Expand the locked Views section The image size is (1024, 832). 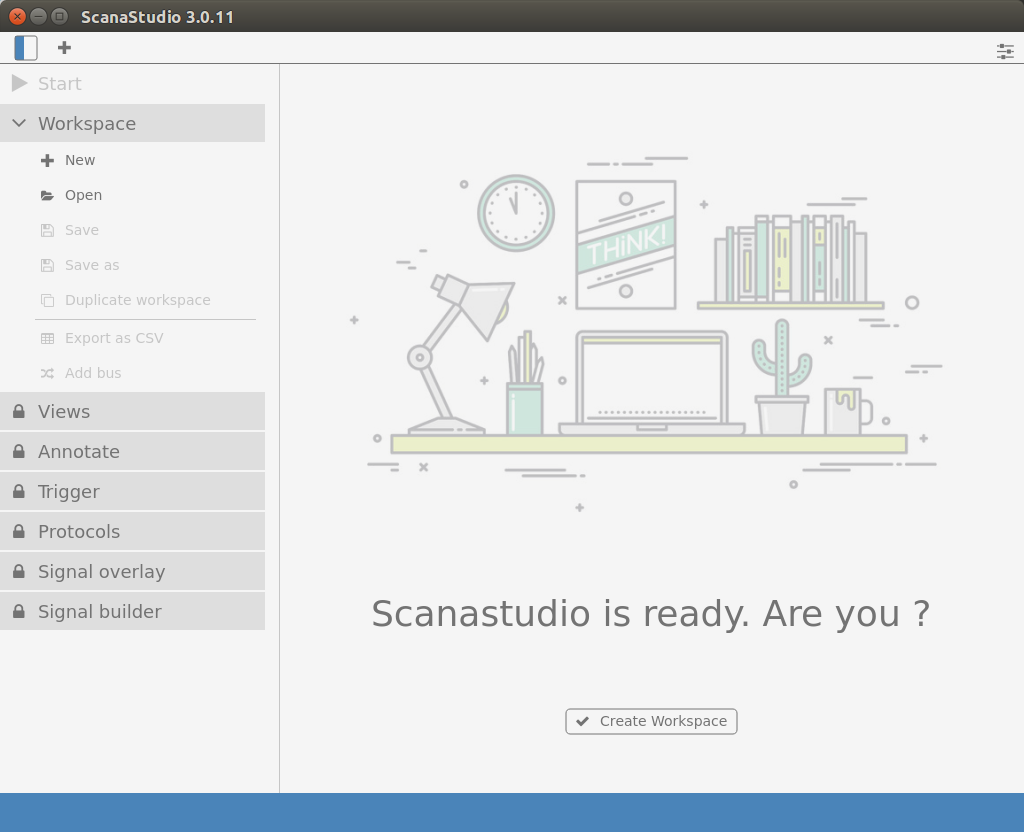coord(133,411)
